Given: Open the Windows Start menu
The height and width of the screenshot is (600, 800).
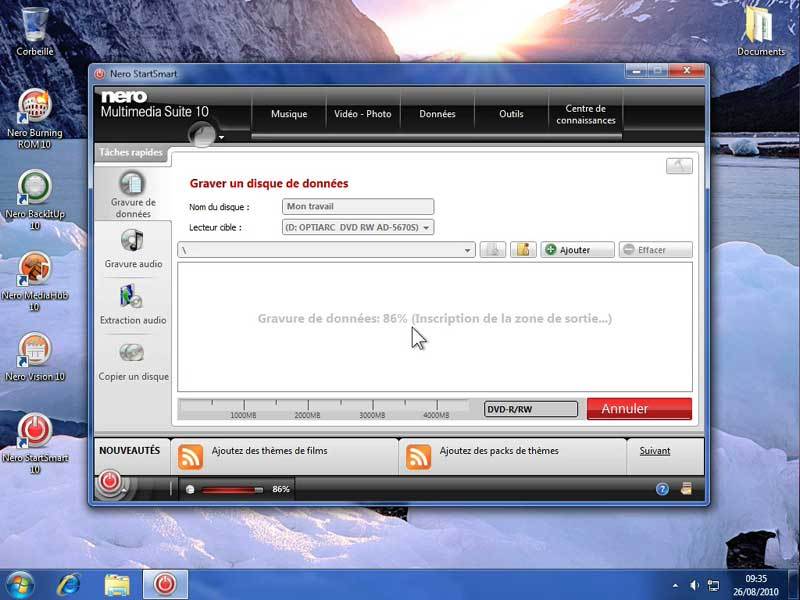Looking at the screenshot, I should click(20, 585).
